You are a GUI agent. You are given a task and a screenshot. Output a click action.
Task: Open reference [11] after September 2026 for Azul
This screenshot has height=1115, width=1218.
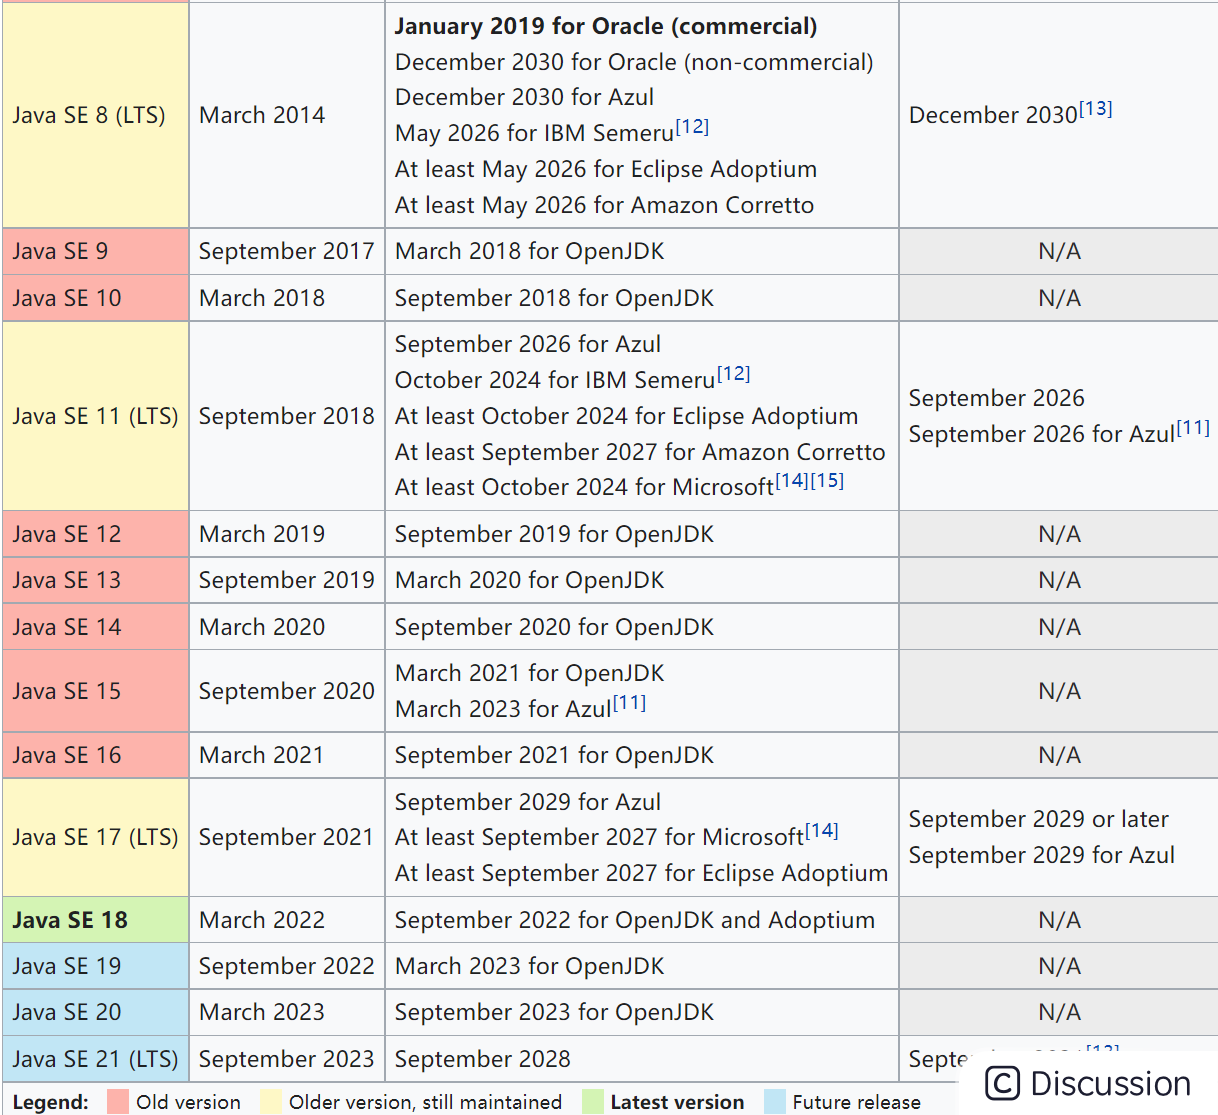pyautogui.click(x=1193, y=427)
